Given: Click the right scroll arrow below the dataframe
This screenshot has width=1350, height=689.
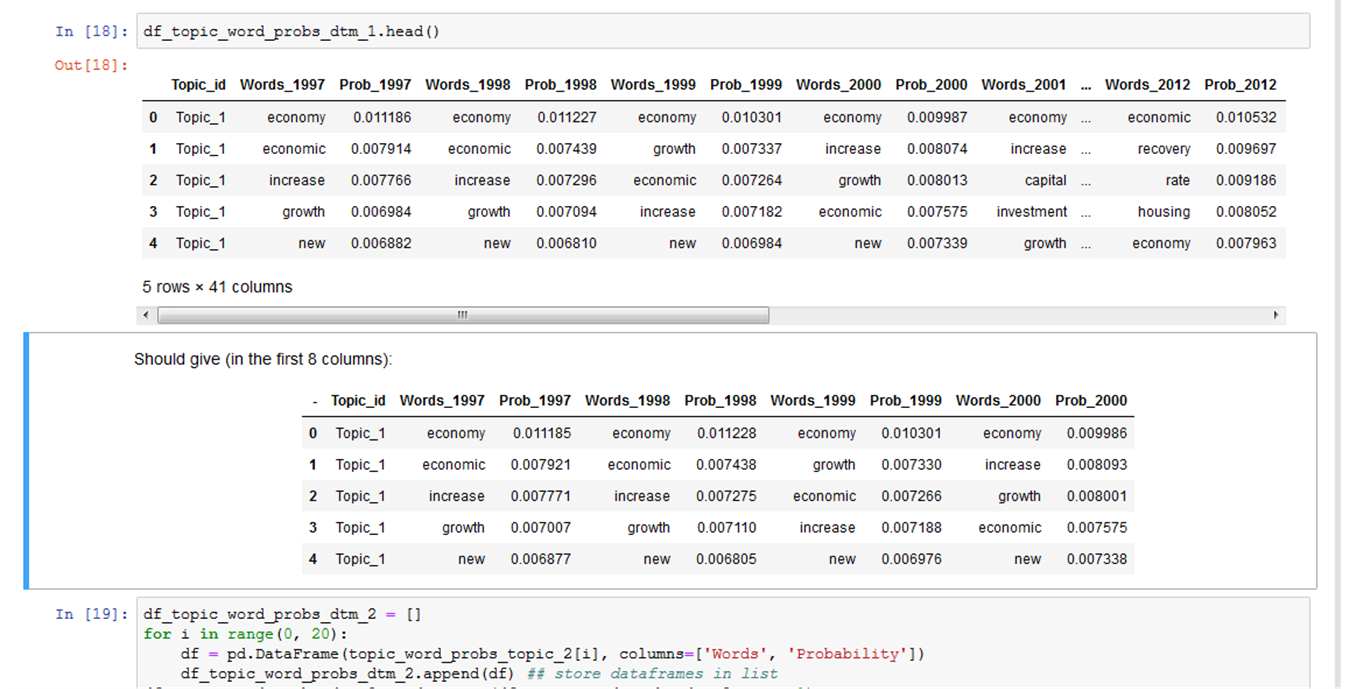Looking at the screenshot, I should (x=1277, y=314).
